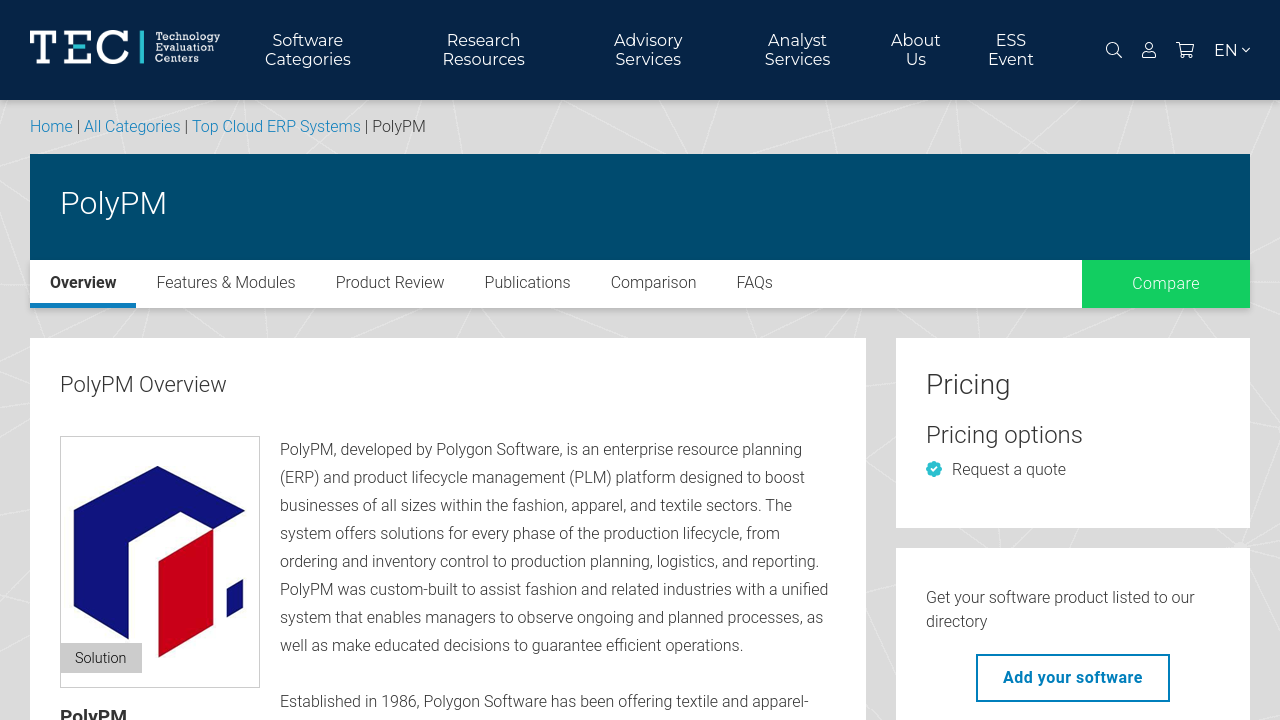The height and width of the screenshot is (720, 1280).
Task: Click the PolyPM product logo image
Action: (160, 561)
